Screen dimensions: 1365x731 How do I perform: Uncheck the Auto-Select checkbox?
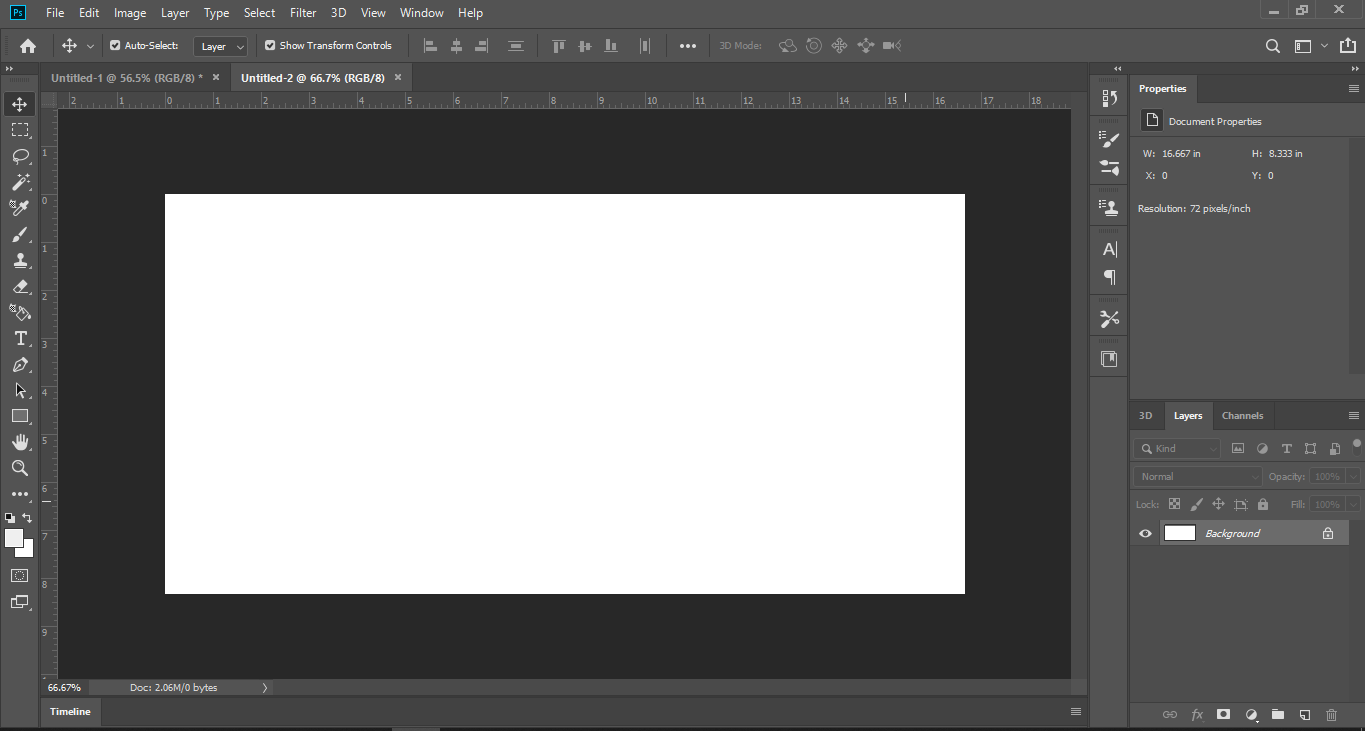[115, 45]
